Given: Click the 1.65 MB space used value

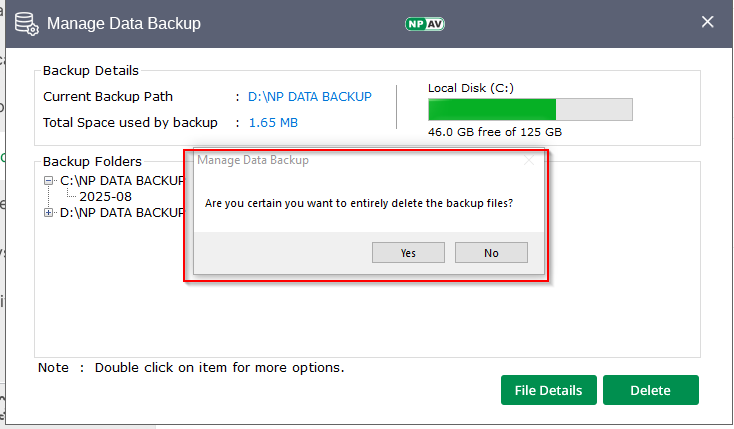Looking at the screenshot, I should [x=273, y=123].
